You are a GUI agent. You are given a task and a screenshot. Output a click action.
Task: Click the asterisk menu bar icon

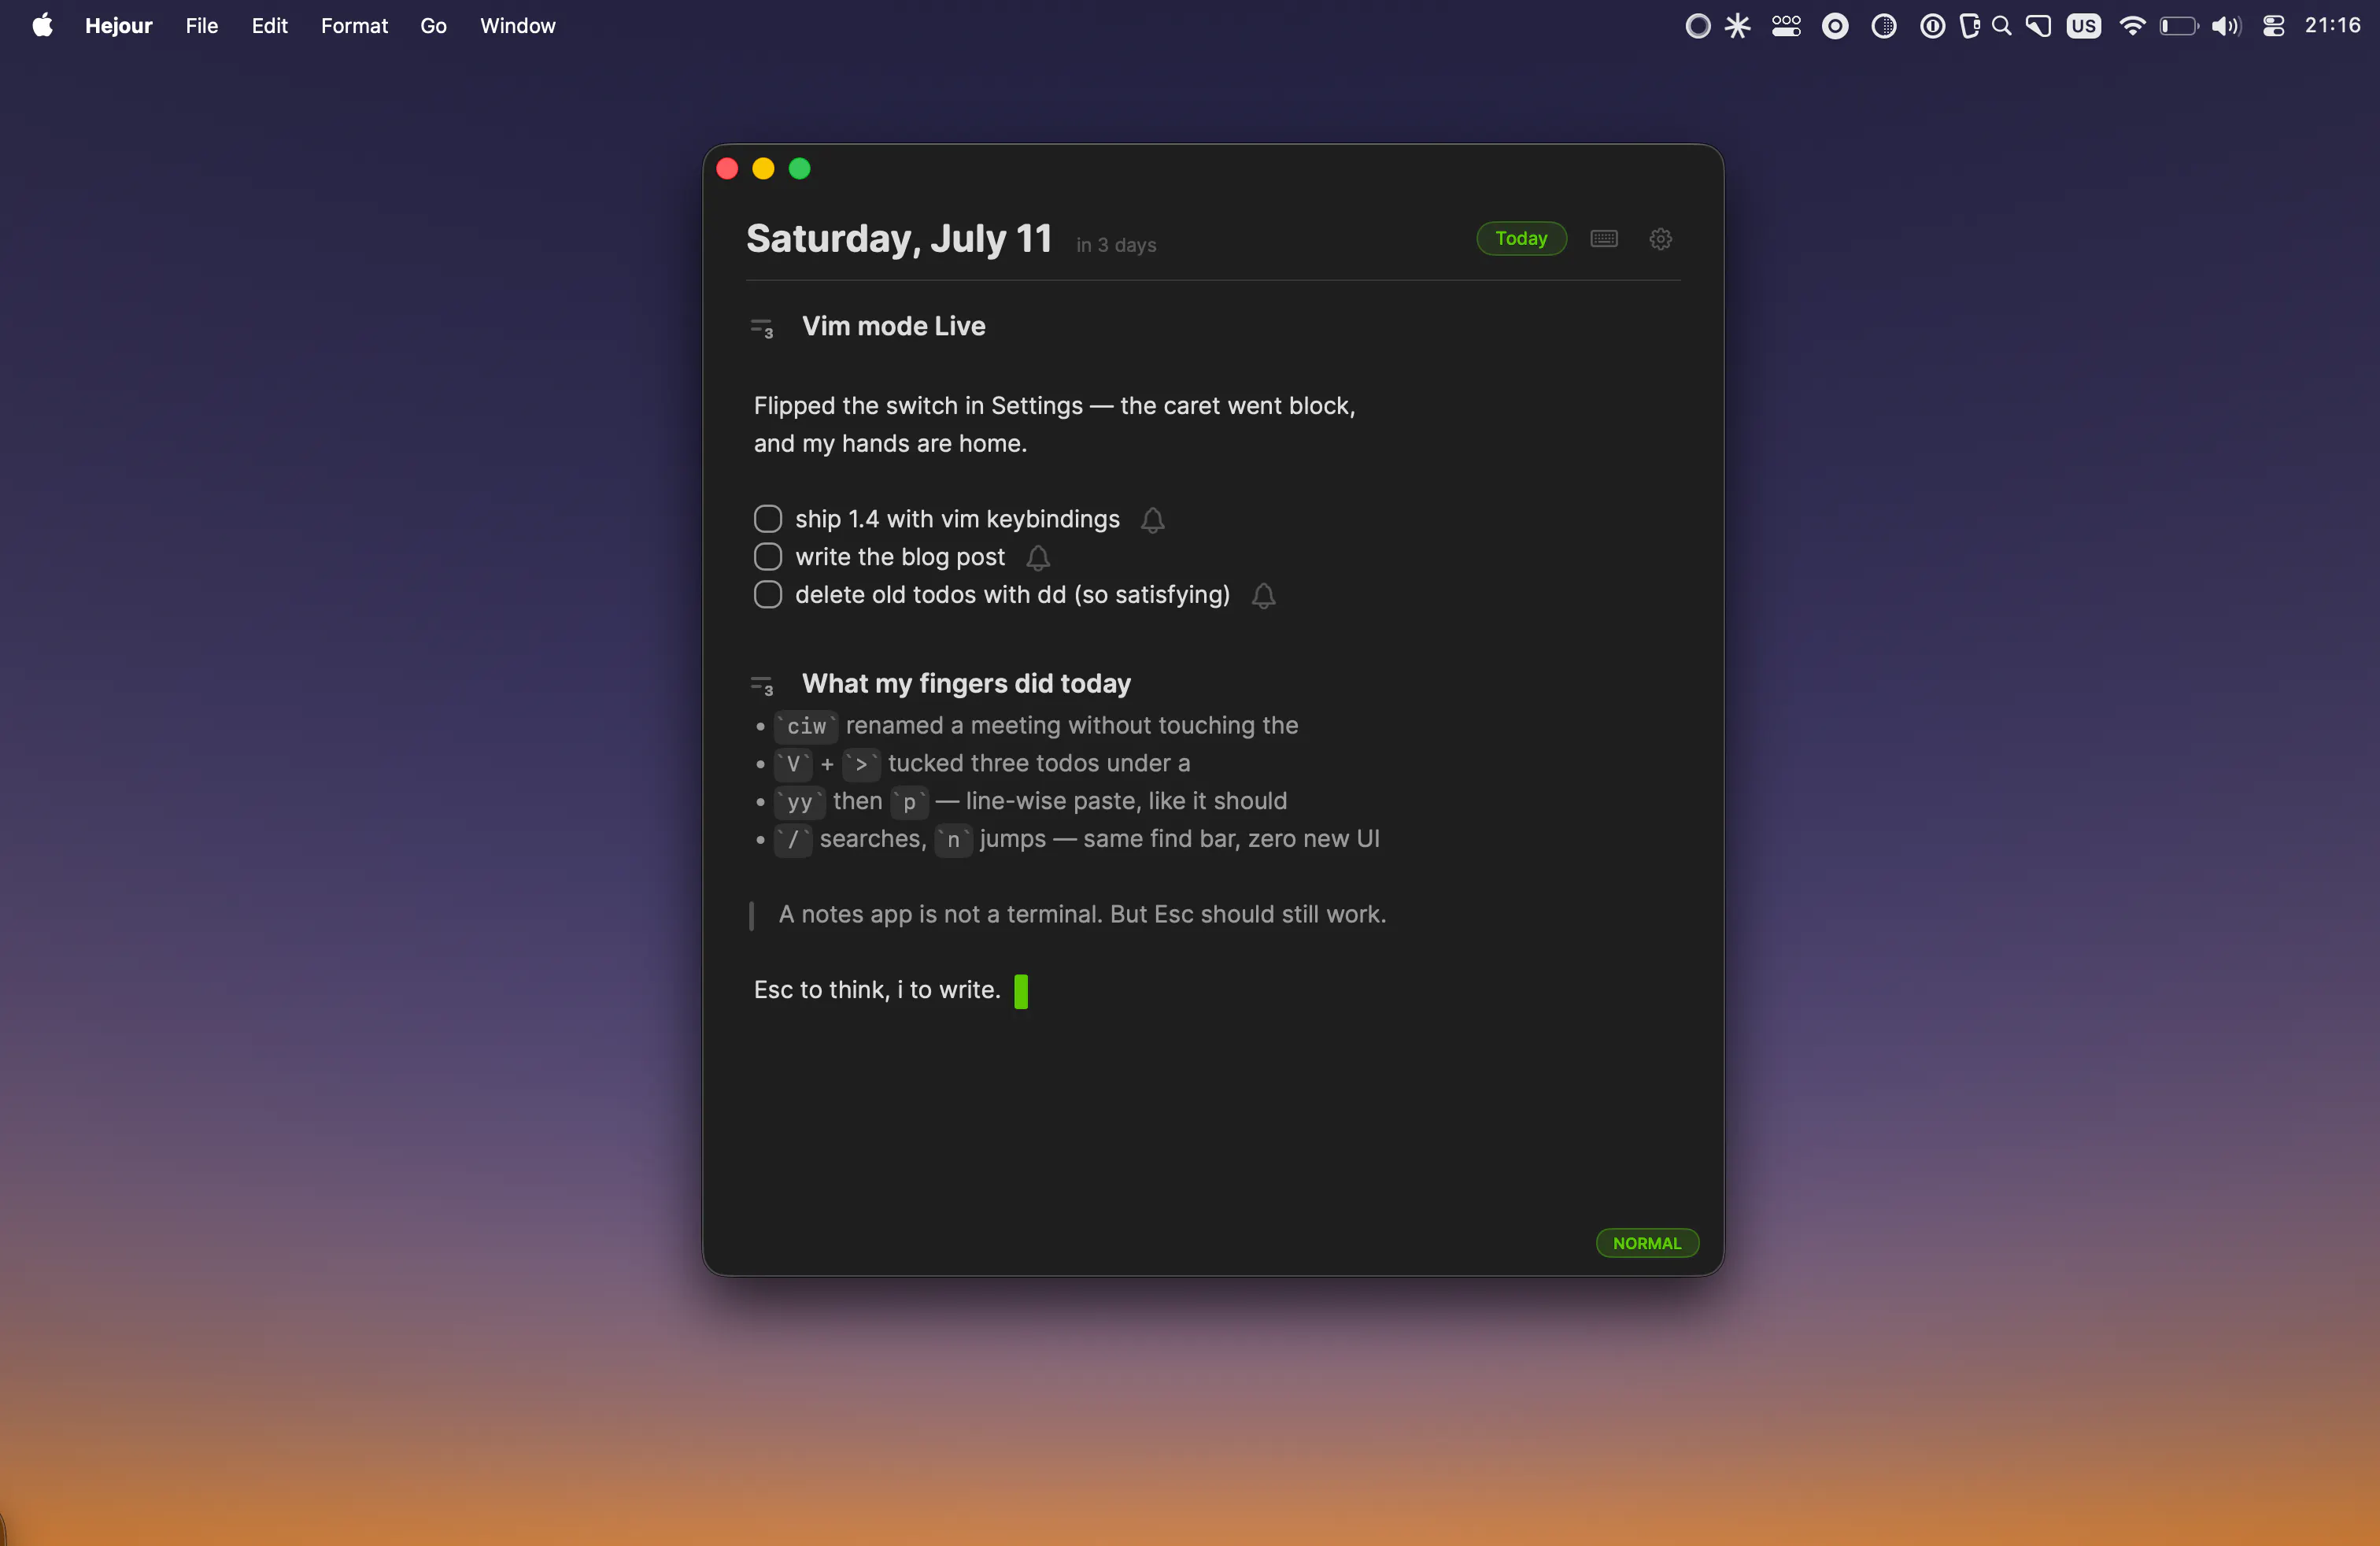pyautogui.click(x=1737, y=26)
